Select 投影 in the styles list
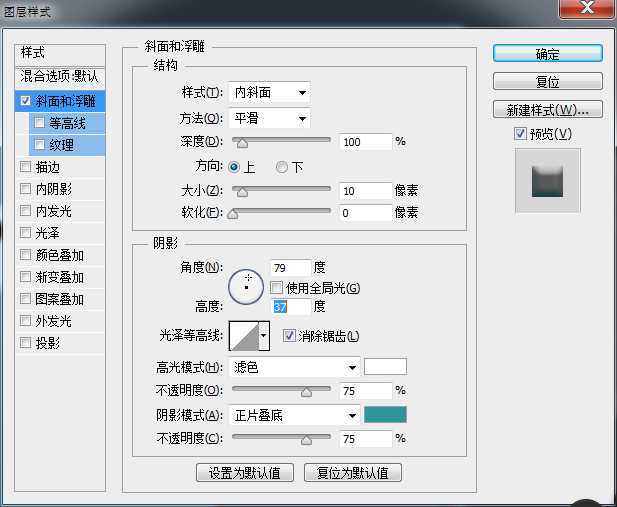This screenshot has width=617, height=507. click(48, 343)
